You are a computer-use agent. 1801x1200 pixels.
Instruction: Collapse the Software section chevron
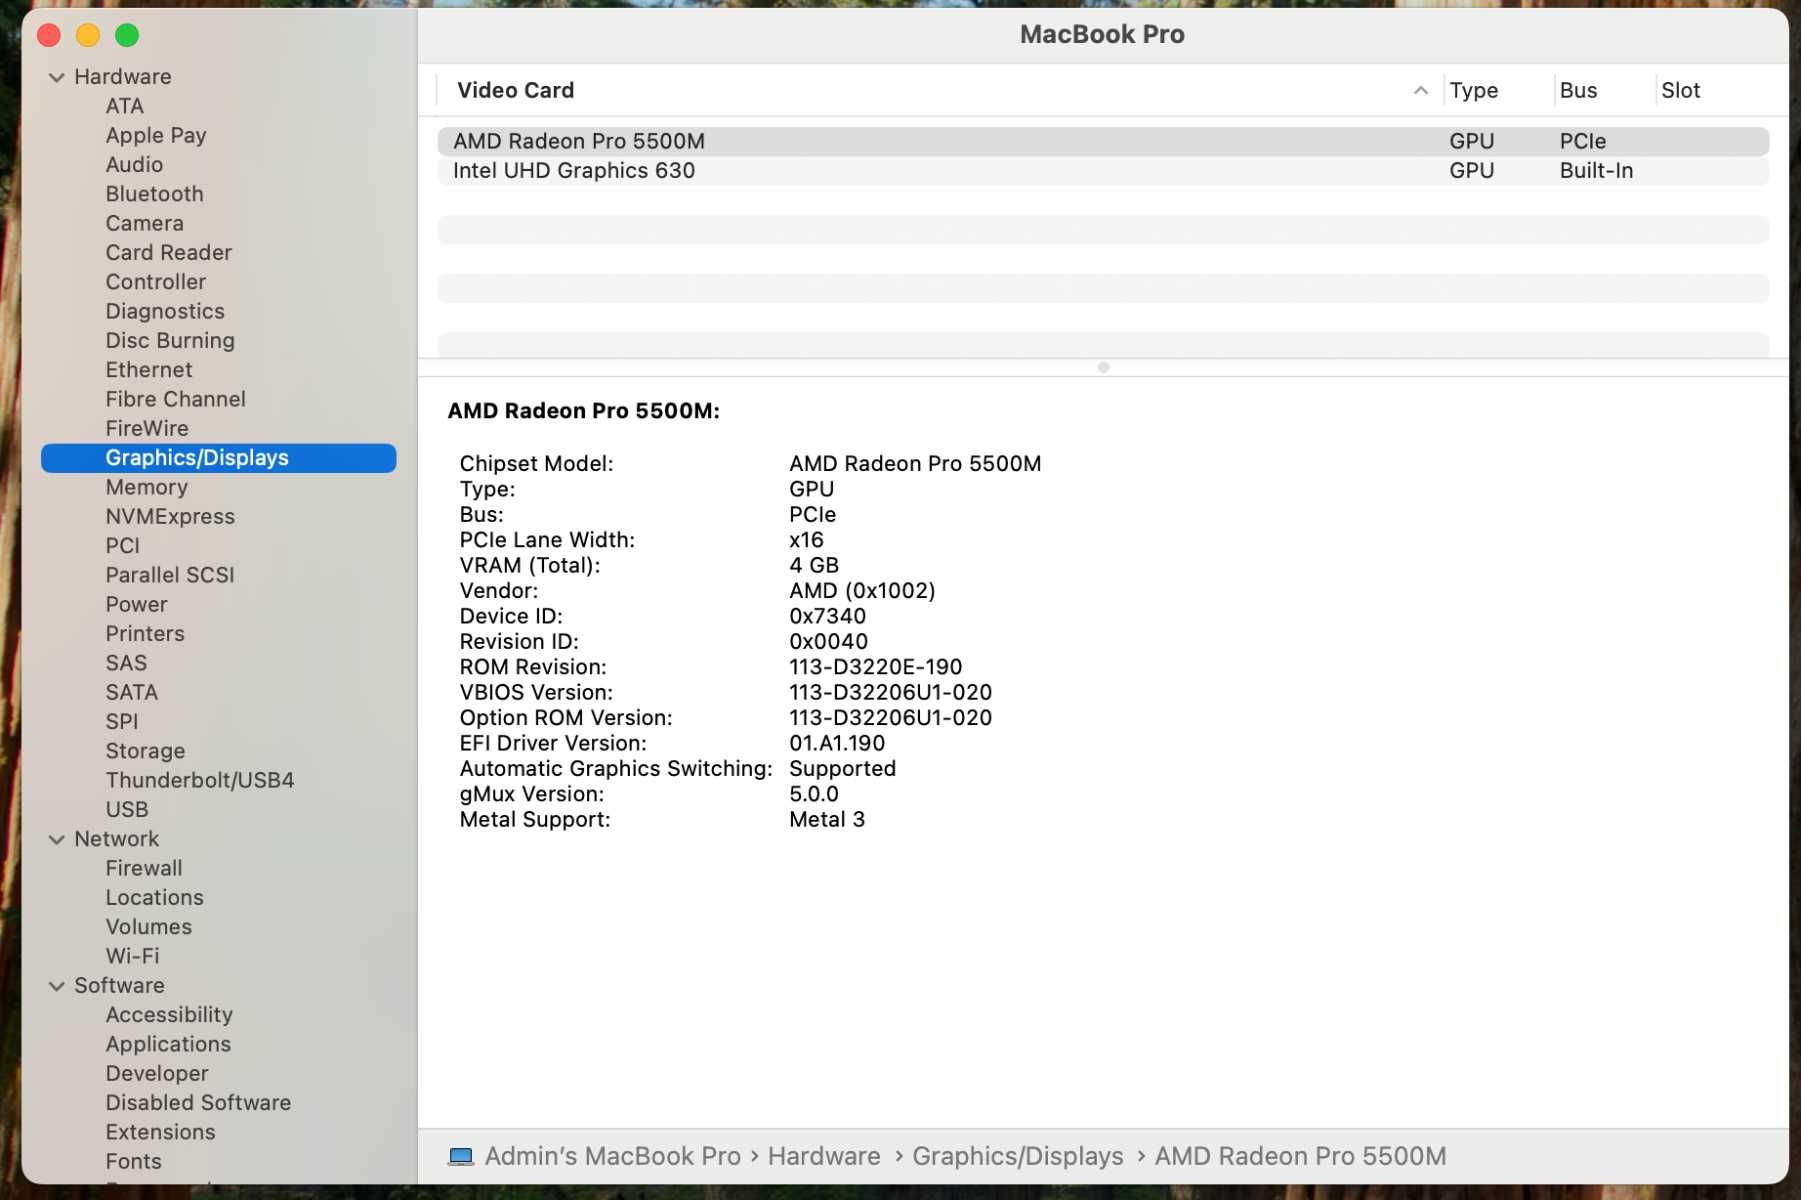[57, 986]
